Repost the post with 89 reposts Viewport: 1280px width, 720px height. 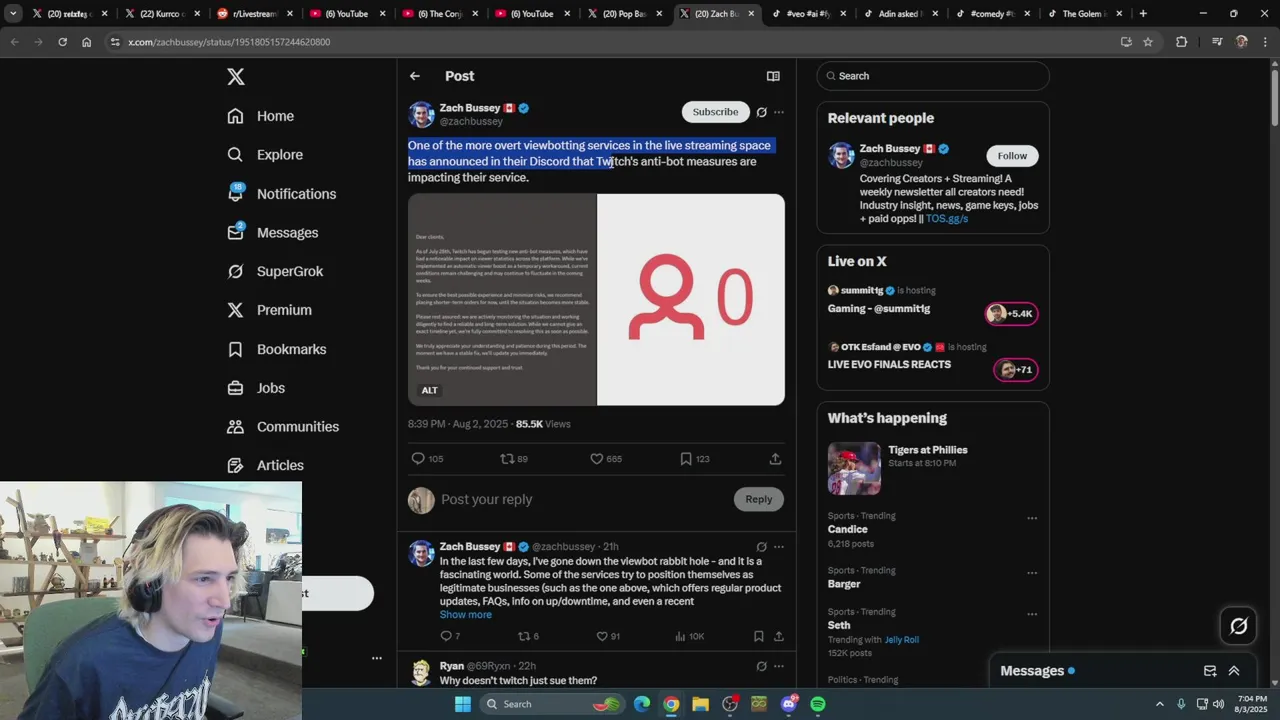point(514,459)
